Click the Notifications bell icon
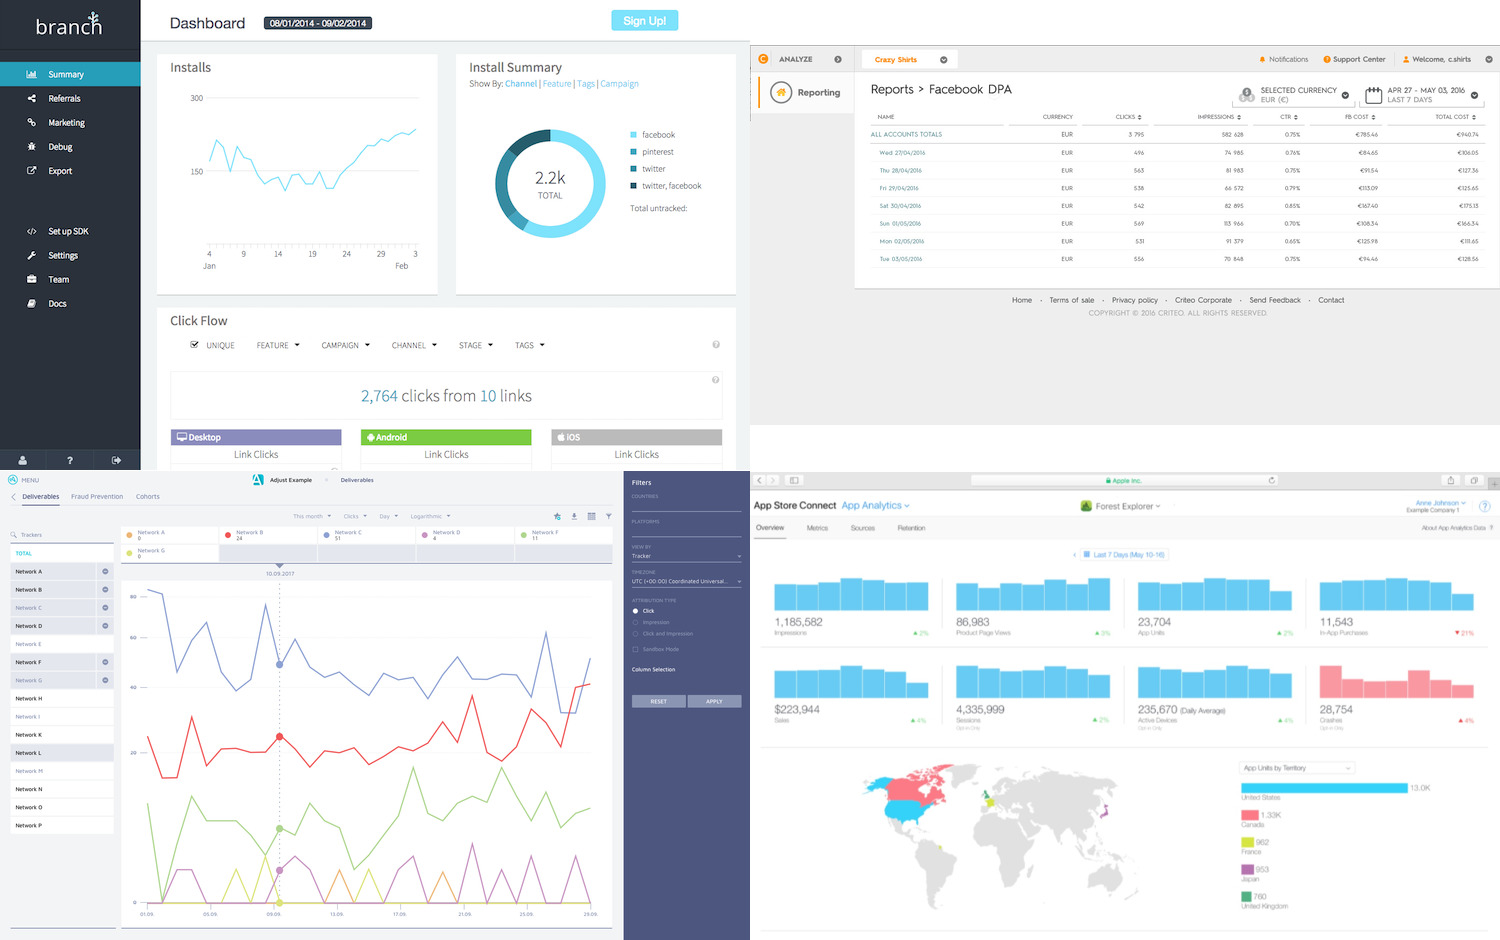1500x940 pixels. pyautogui.click(x=1262, y=59)
